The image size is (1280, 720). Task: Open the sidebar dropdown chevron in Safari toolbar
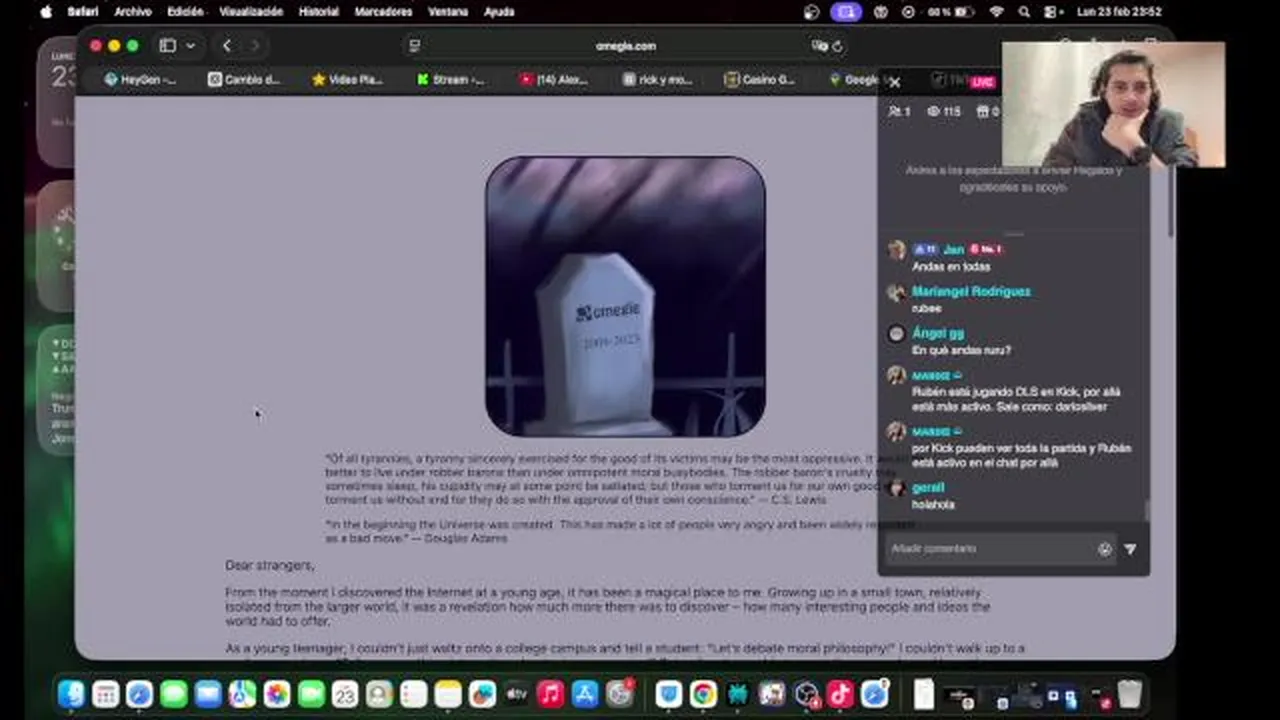coord(190,46)
